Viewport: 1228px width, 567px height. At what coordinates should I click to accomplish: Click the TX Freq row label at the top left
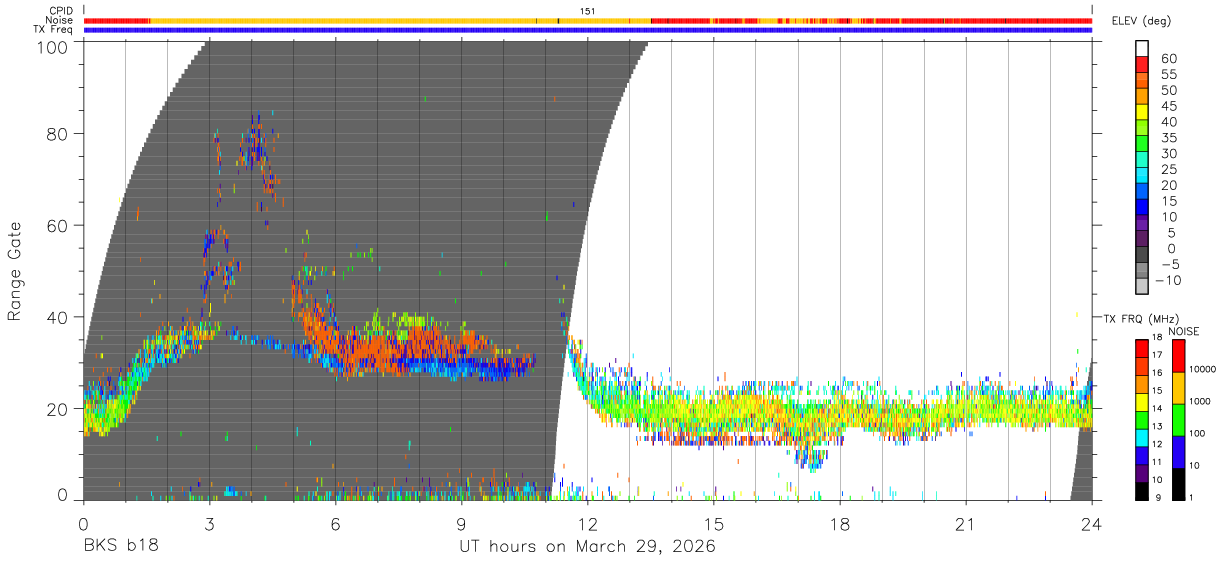point(52,30)
